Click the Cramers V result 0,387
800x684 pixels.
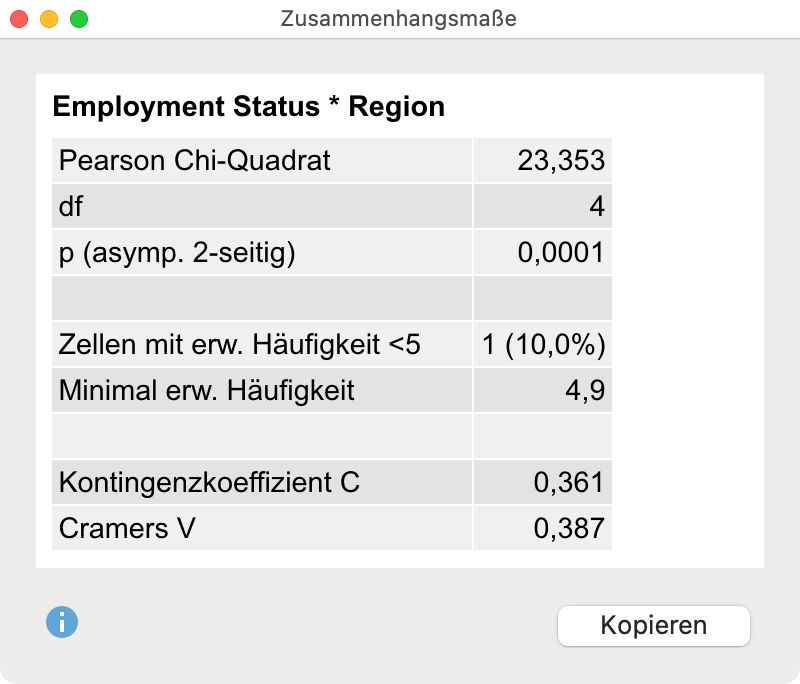[x=577, y=528]
